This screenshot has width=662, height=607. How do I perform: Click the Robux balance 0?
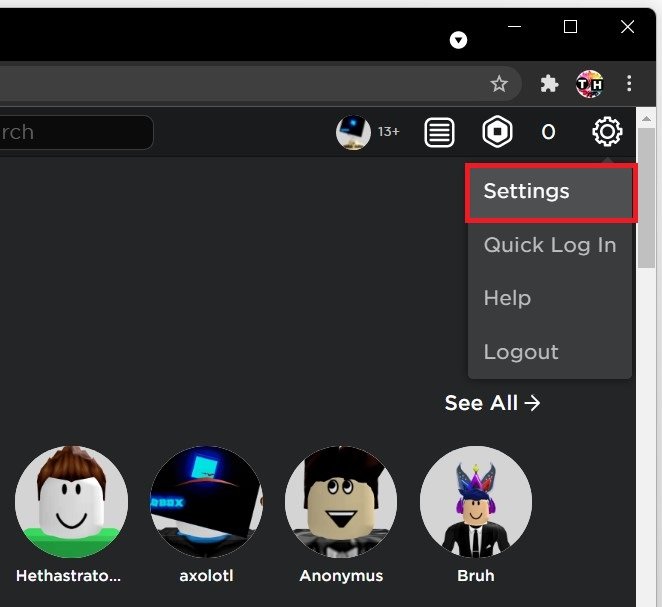tap(548, 133)
